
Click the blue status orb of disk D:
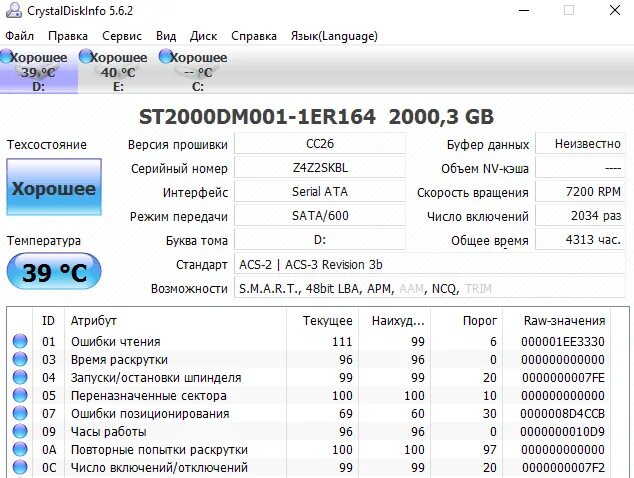[x=6, y=57]
